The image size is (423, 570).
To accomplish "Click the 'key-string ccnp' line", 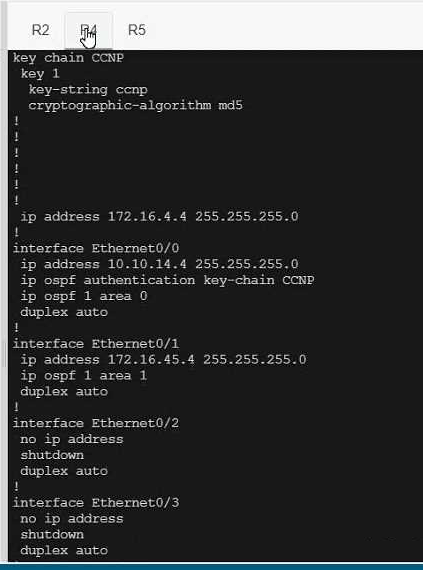I will (x=88, y=89).
